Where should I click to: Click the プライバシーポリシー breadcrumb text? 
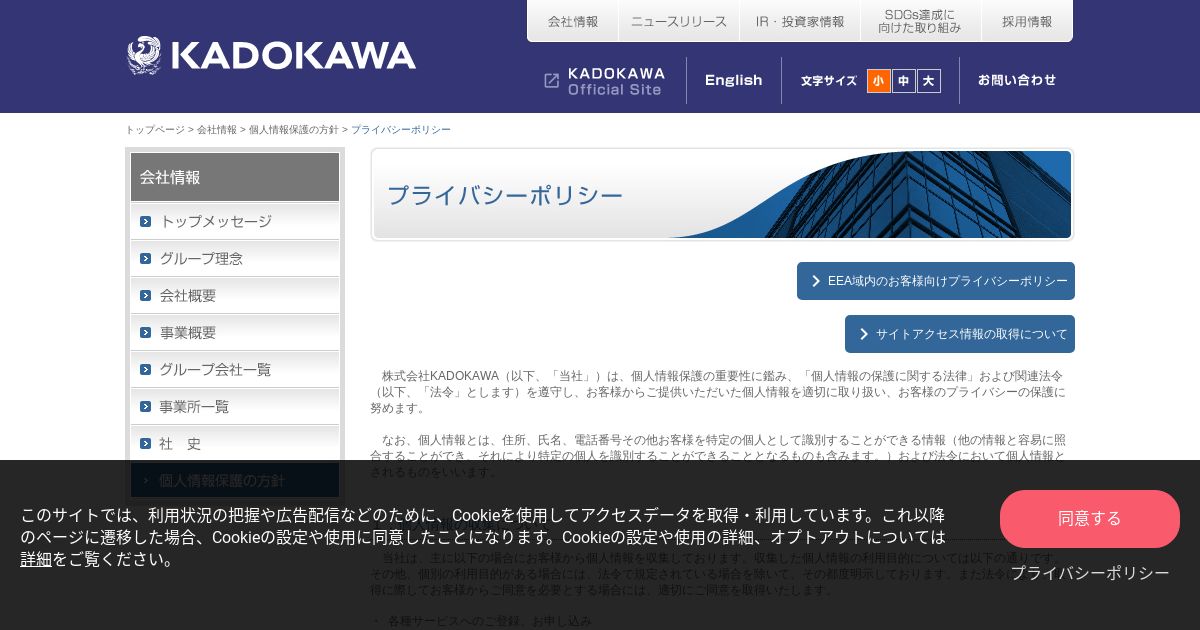[401, 130]
